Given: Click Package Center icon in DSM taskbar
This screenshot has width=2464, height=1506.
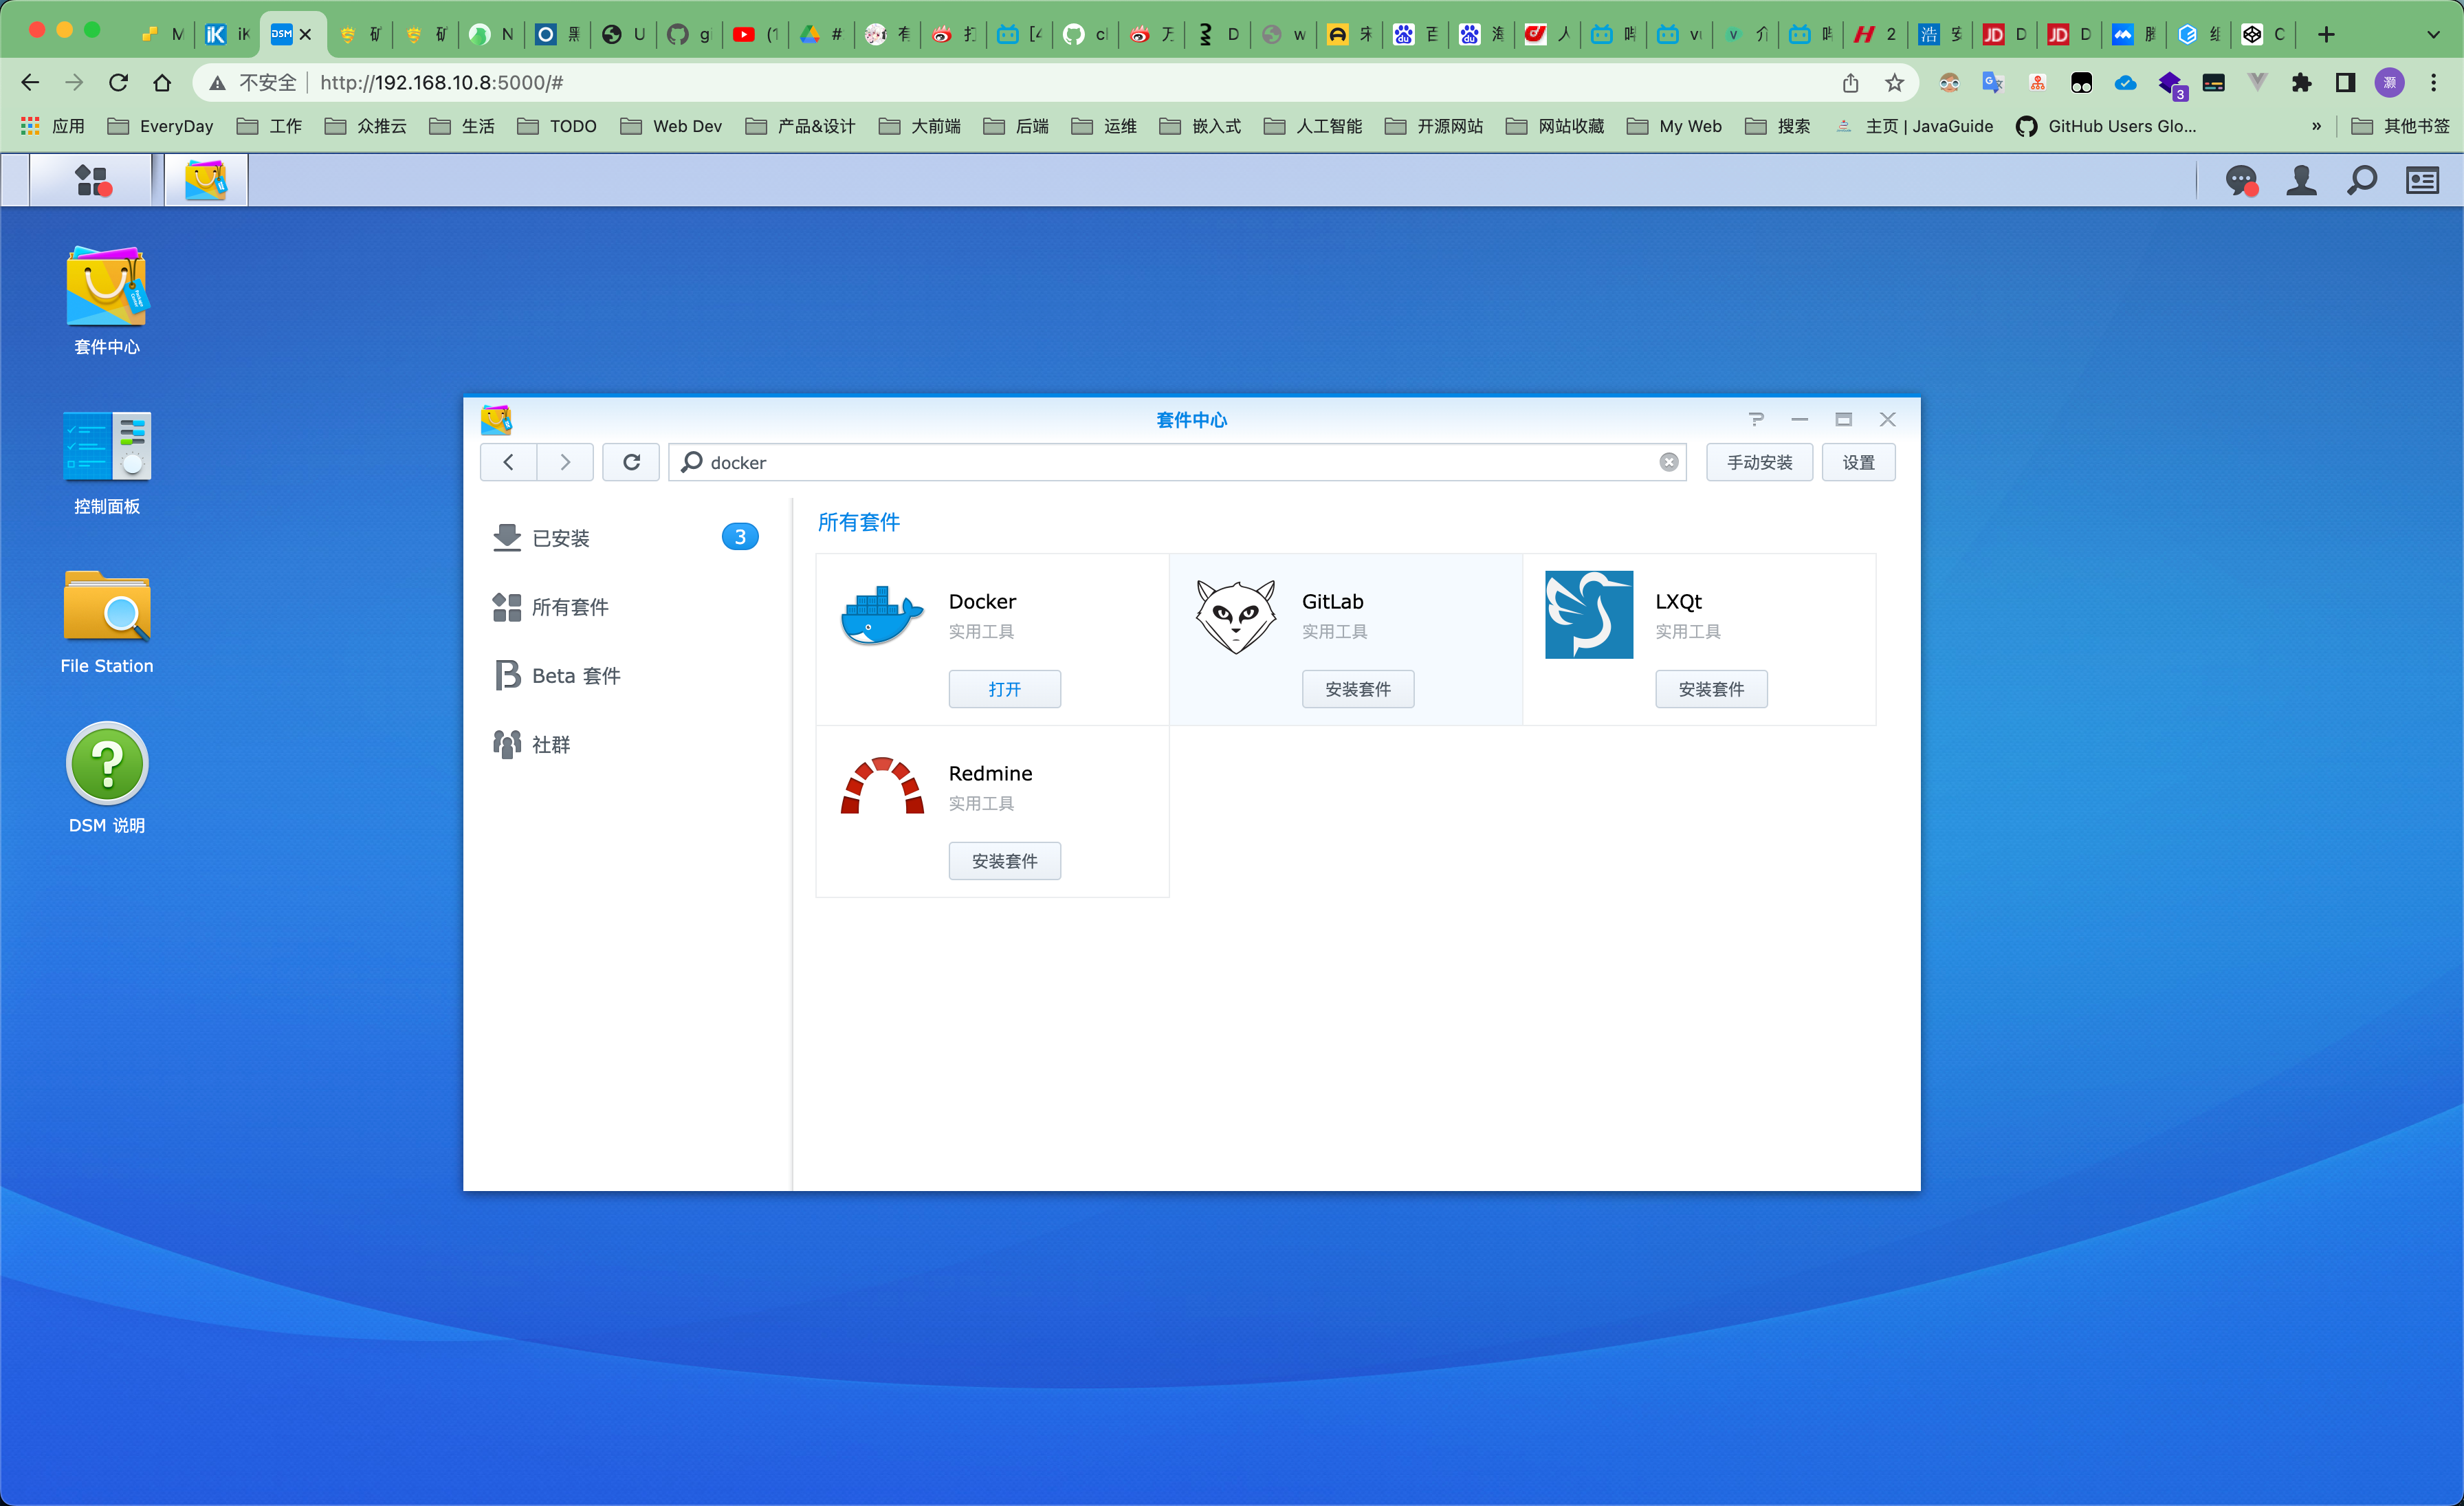Looking at the screenshot, I should pos(206,180).
